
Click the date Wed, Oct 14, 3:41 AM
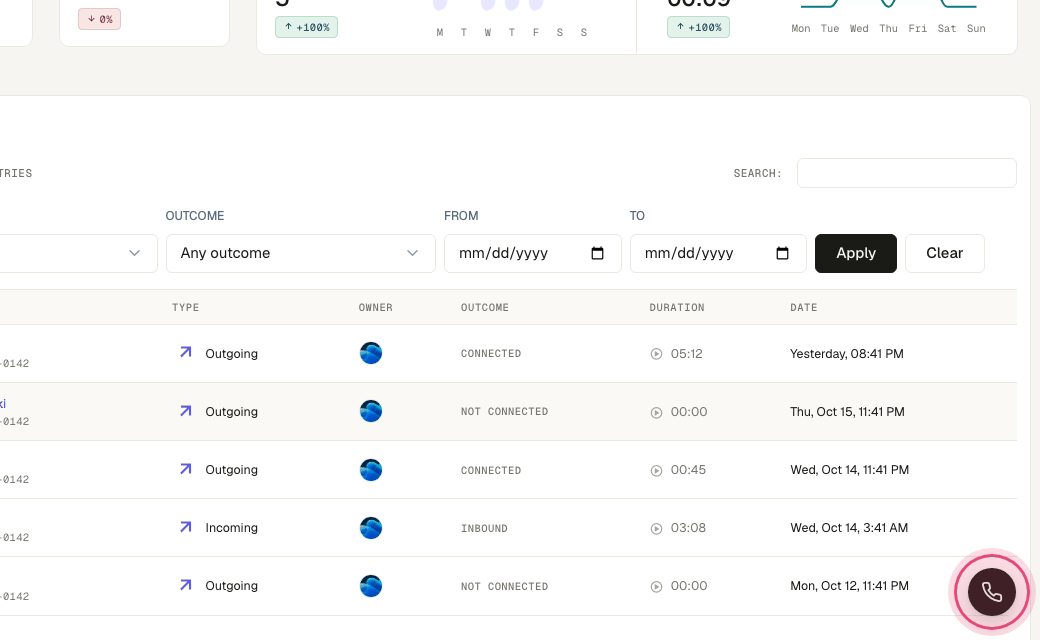tap(849, 528)
